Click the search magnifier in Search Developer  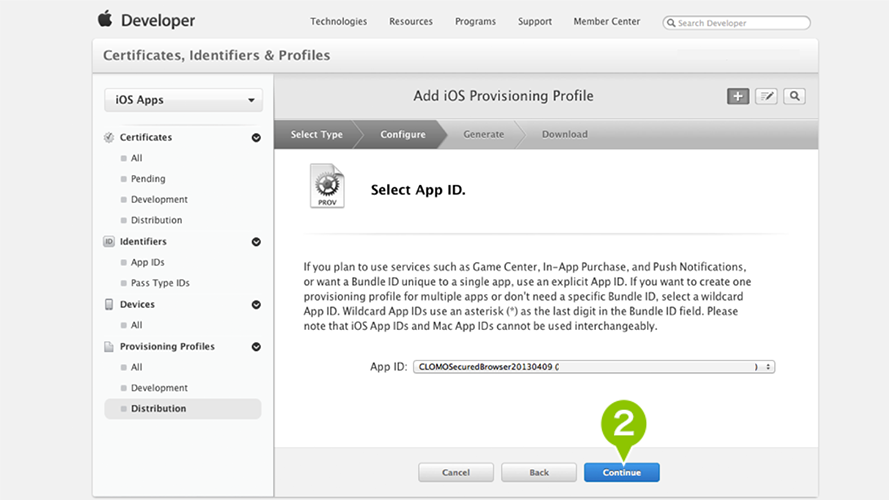pyautogui.click(x=671, y=23)
